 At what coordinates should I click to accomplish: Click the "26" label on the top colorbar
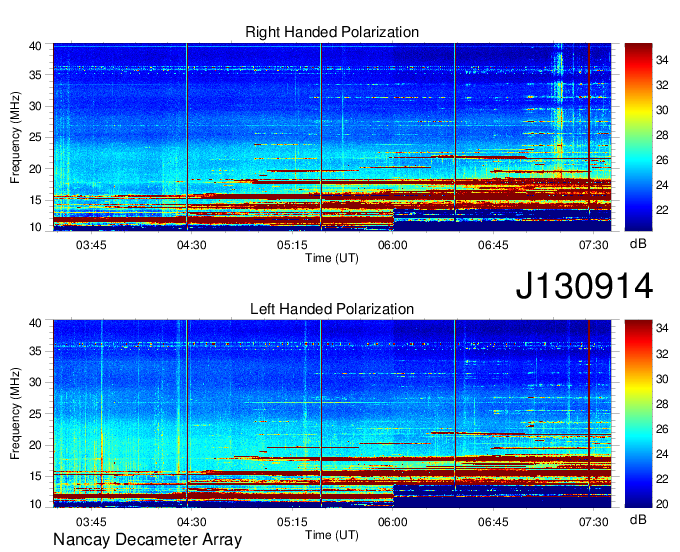point(662,160)
